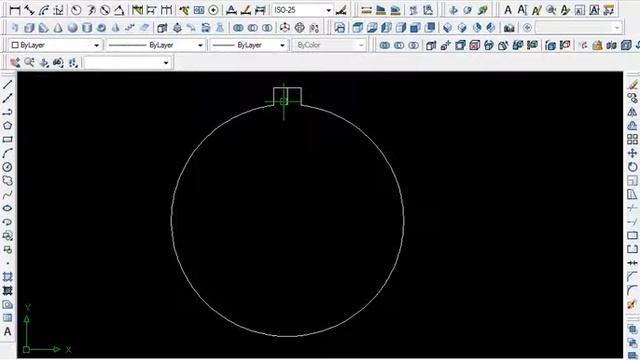
Task: Select the Fillet tool in Modify toolbar
Action: click(x=632, y=291)
